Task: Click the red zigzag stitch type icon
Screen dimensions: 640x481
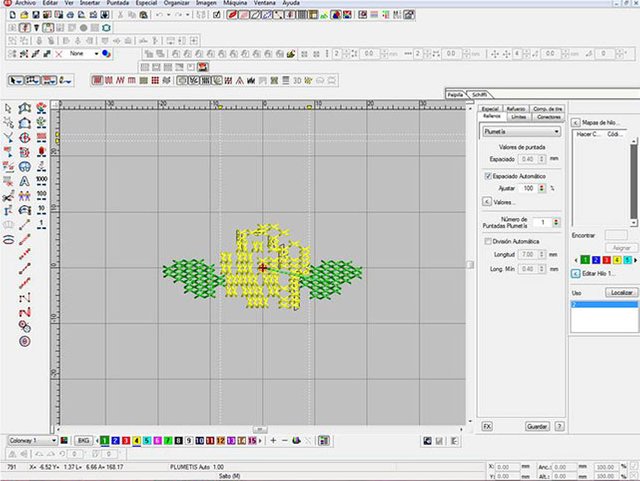Action: click(120, 80)
